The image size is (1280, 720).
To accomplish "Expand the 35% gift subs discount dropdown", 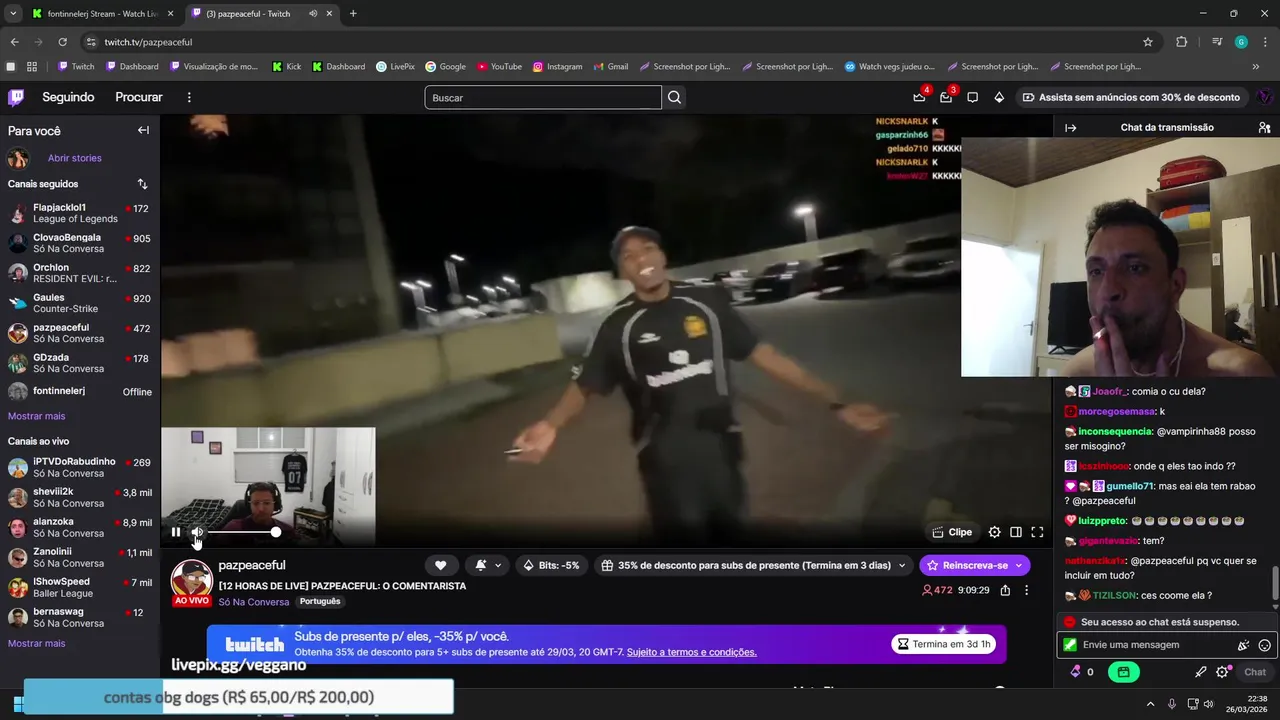I will 753,565.
